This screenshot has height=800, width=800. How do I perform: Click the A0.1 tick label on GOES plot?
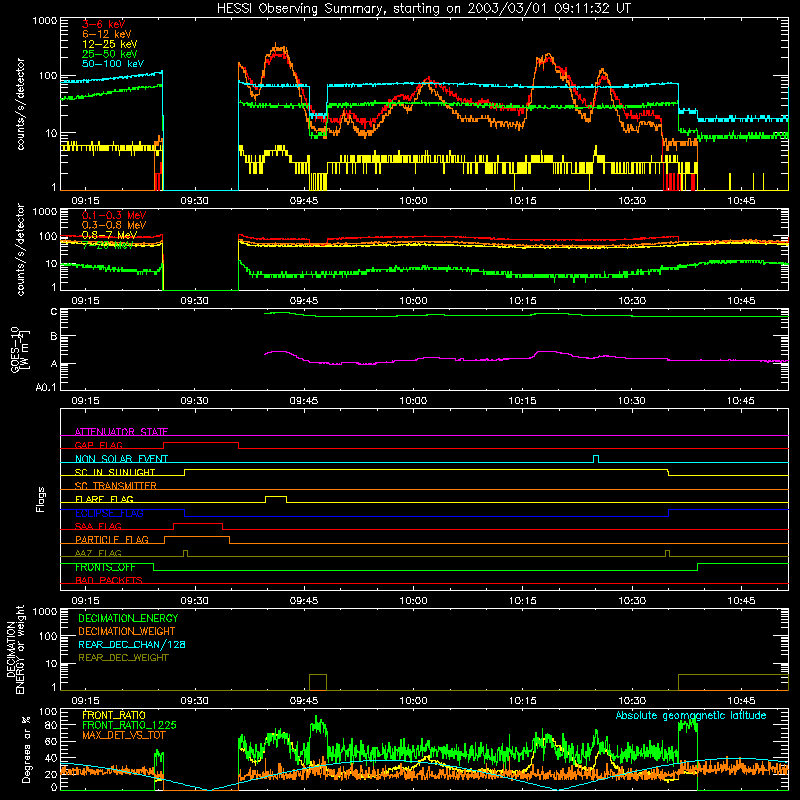pyautogui.click(x=45, y=388)
